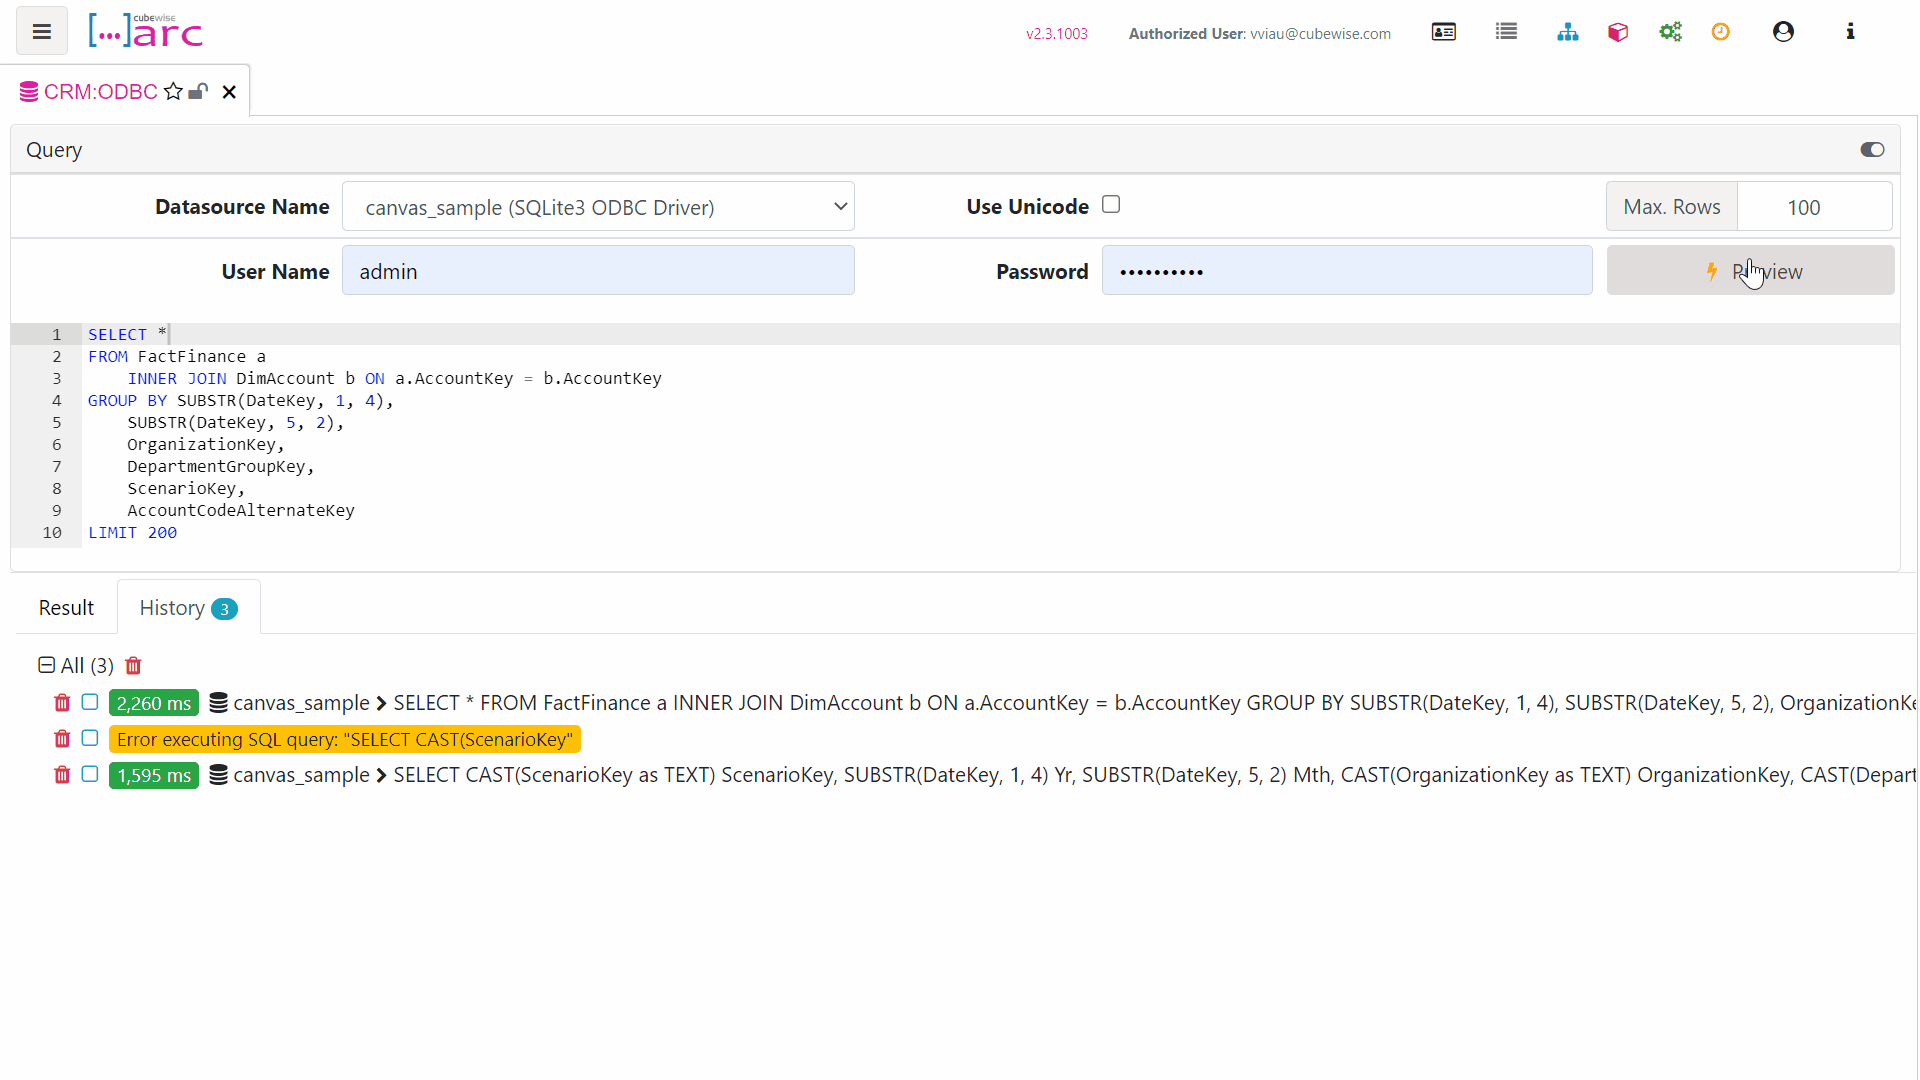This screenshot has height=1080, width=1920.
Task: Click the Max. Rows input field
Action: point(1813,207)
